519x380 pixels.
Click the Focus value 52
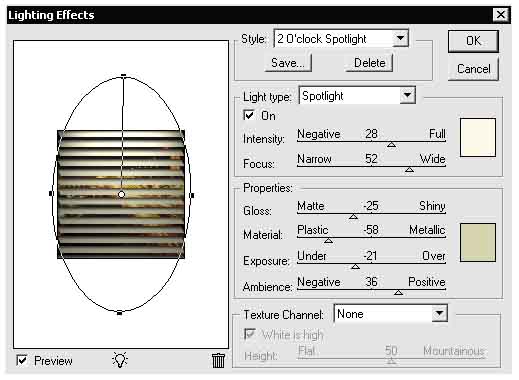371,159
